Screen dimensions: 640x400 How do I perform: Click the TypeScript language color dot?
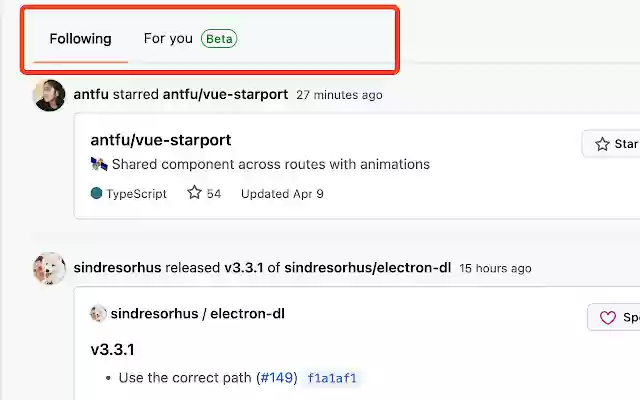pyautogui.click(x=96, y=194)
